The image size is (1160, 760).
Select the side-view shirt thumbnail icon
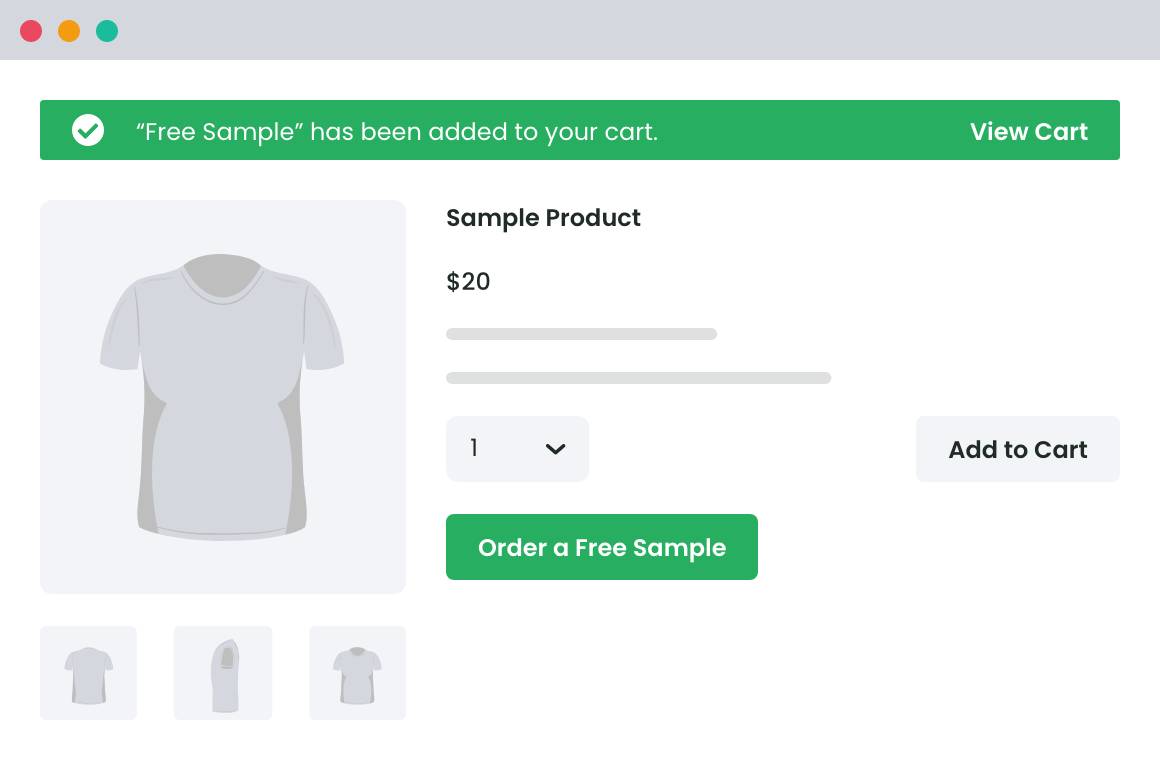point(222,672)
